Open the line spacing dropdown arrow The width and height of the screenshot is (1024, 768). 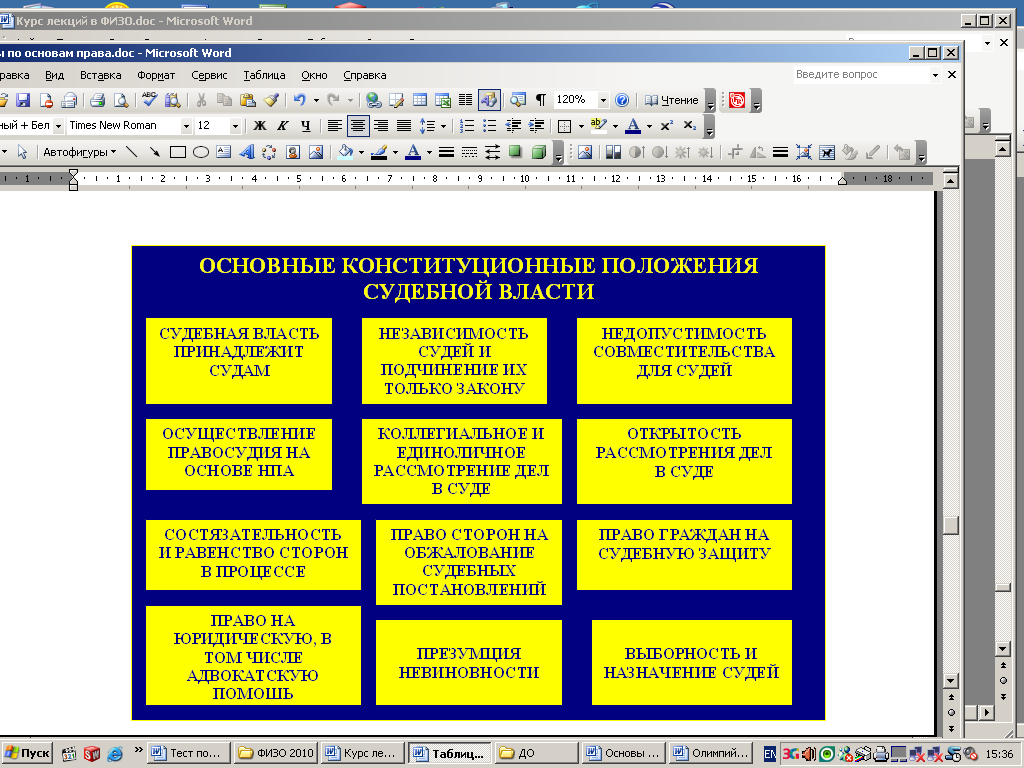point(443,125)
